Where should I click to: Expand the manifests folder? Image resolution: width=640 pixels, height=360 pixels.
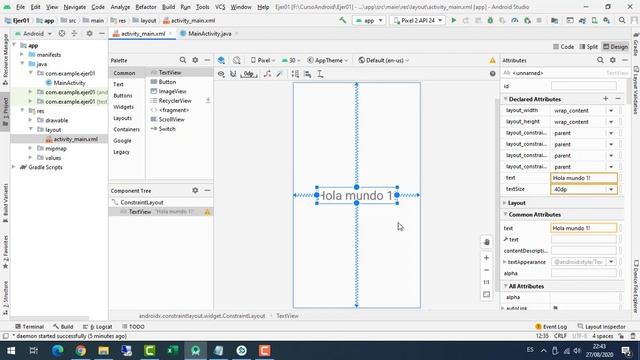22,54
